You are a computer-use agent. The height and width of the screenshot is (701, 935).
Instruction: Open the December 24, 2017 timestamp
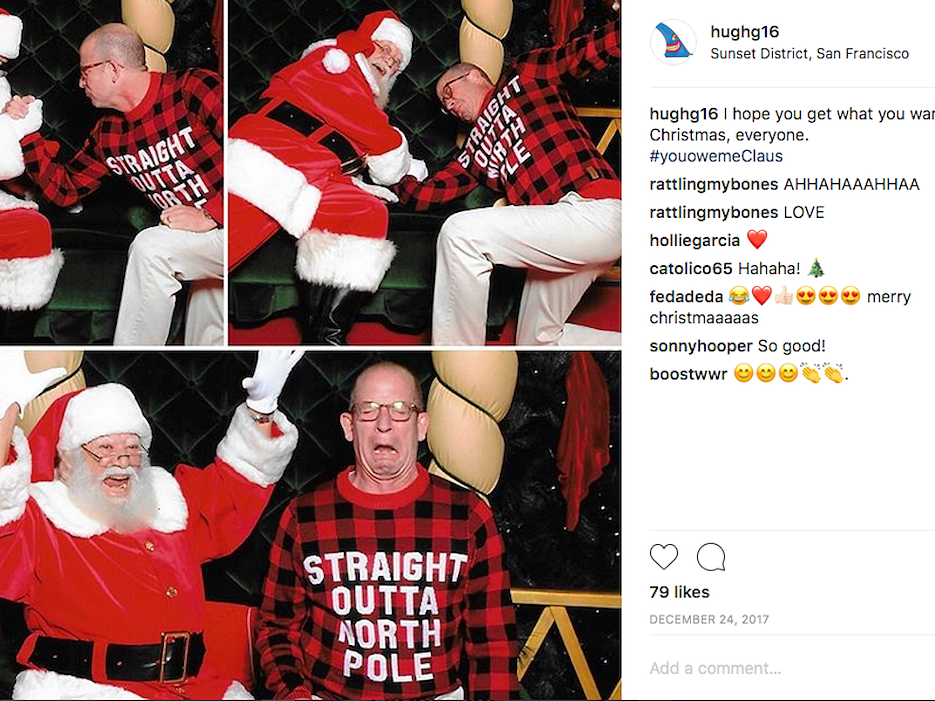tap(709, 619)
